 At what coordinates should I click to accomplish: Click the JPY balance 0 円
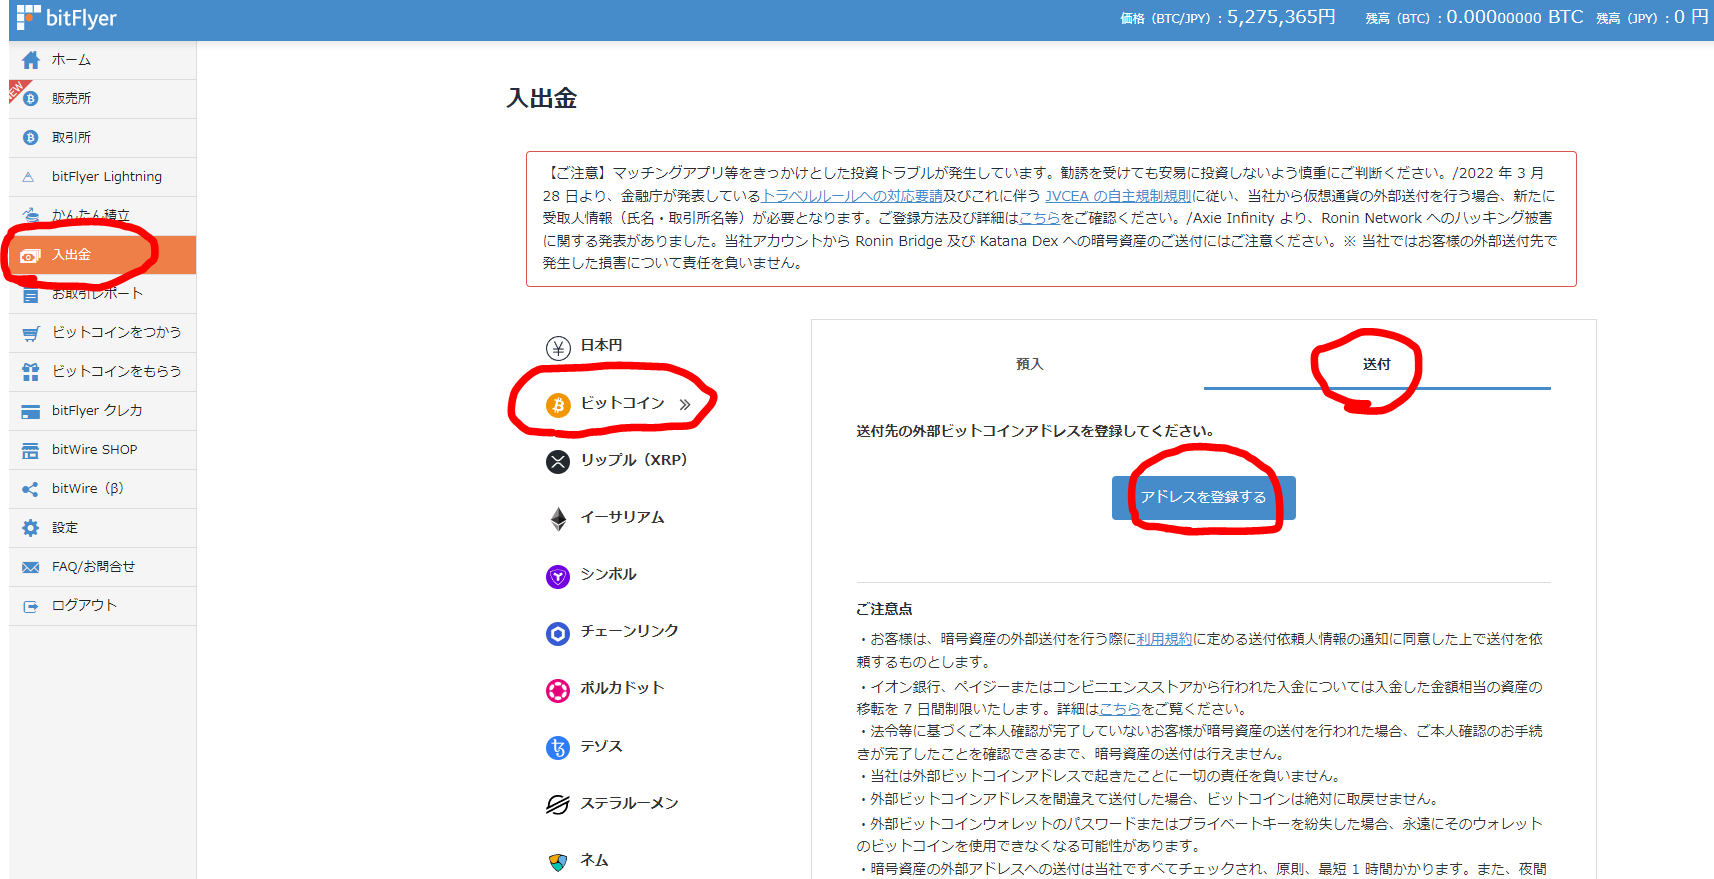coord(1691,17)
